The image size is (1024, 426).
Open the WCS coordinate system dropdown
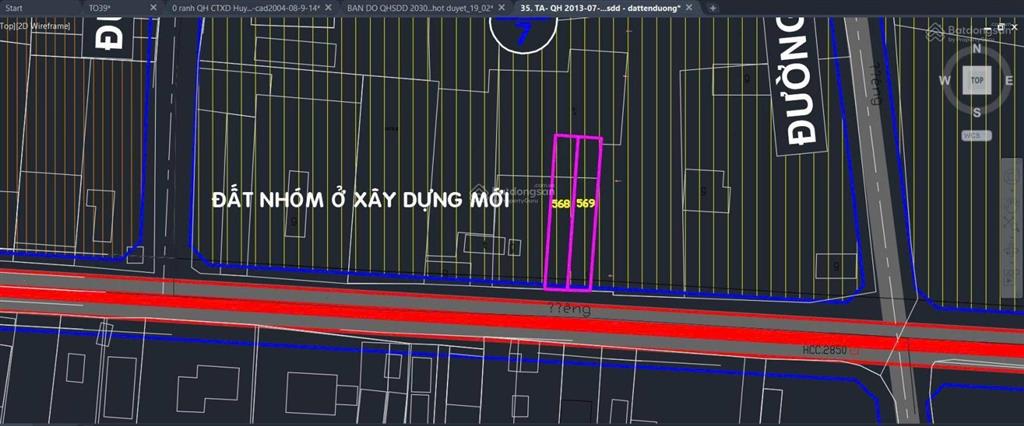tap(976, 135)
